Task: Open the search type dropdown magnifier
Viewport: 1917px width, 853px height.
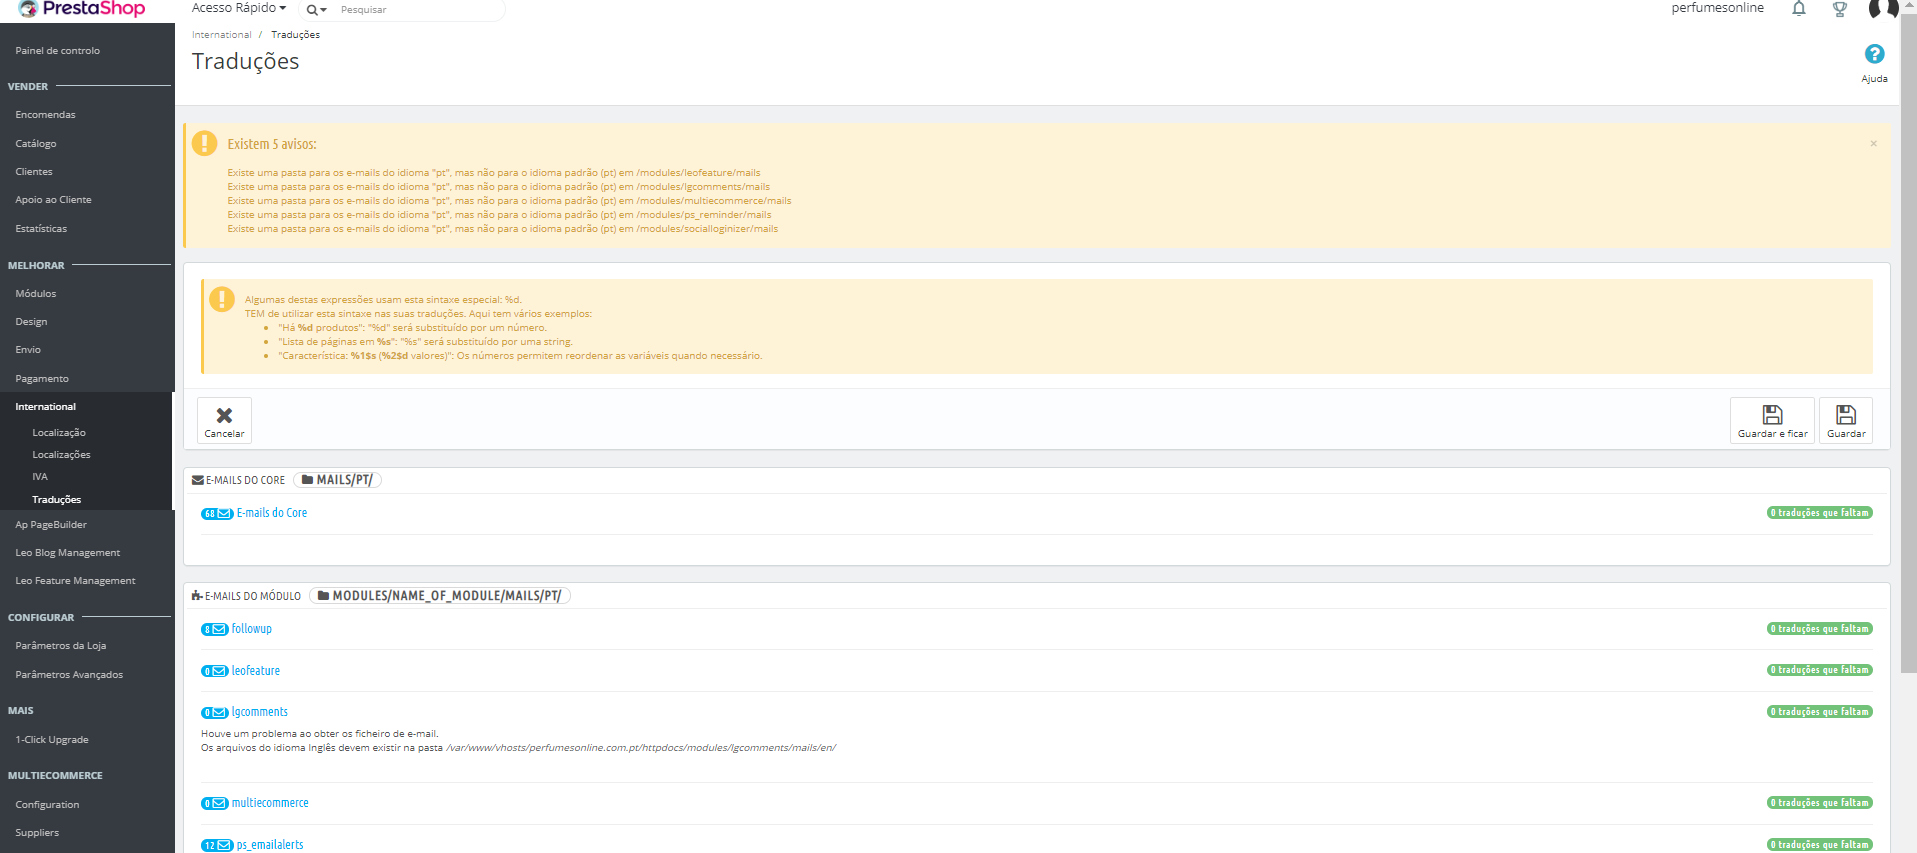Action: [317, 10]
